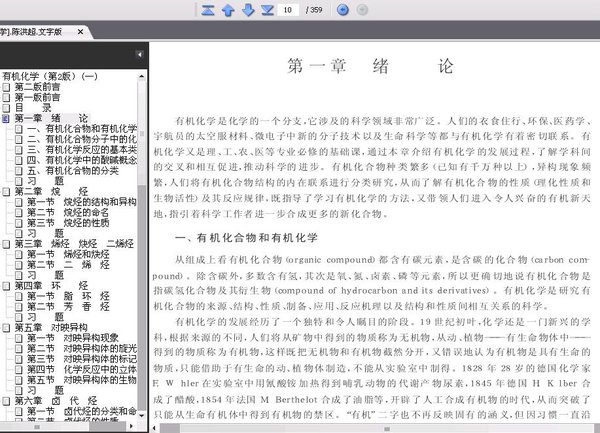Click bookmarks panel scroll-down arrow

142,415
